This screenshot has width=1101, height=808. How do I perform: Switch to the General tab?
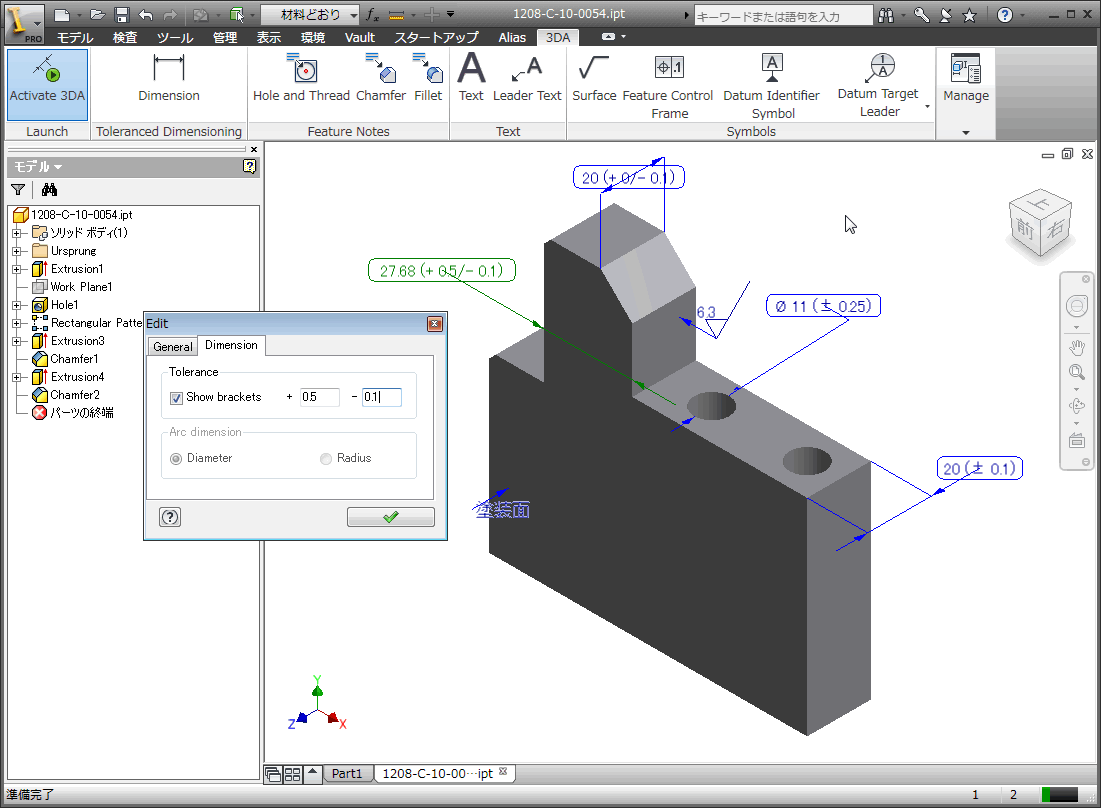pyautogui.click(x=172, y=346)
